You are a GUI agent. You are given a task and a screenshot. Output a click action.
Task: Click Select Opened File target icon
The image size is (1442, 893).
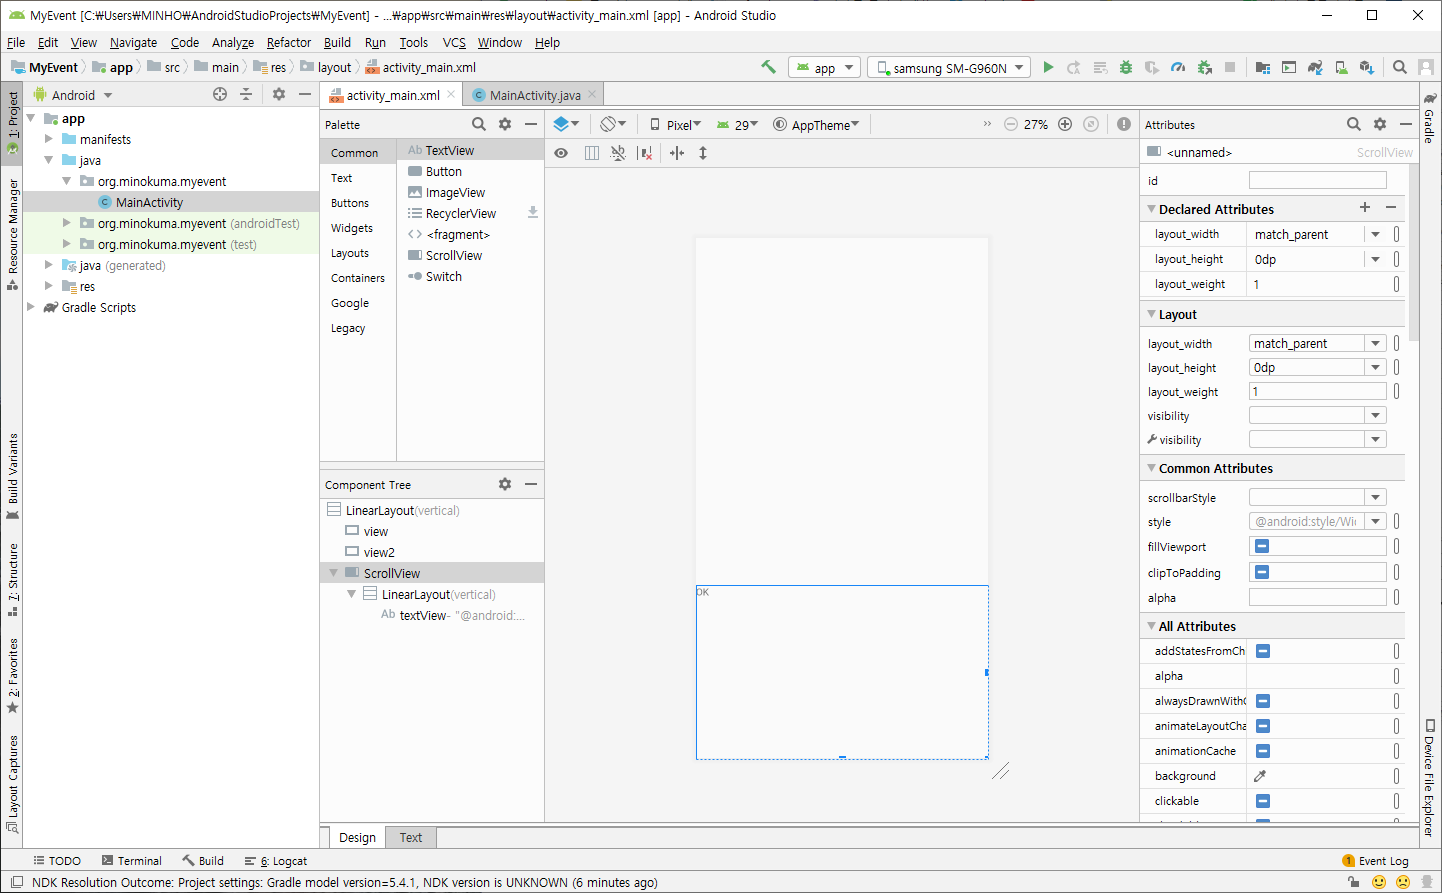click(220, 94)
